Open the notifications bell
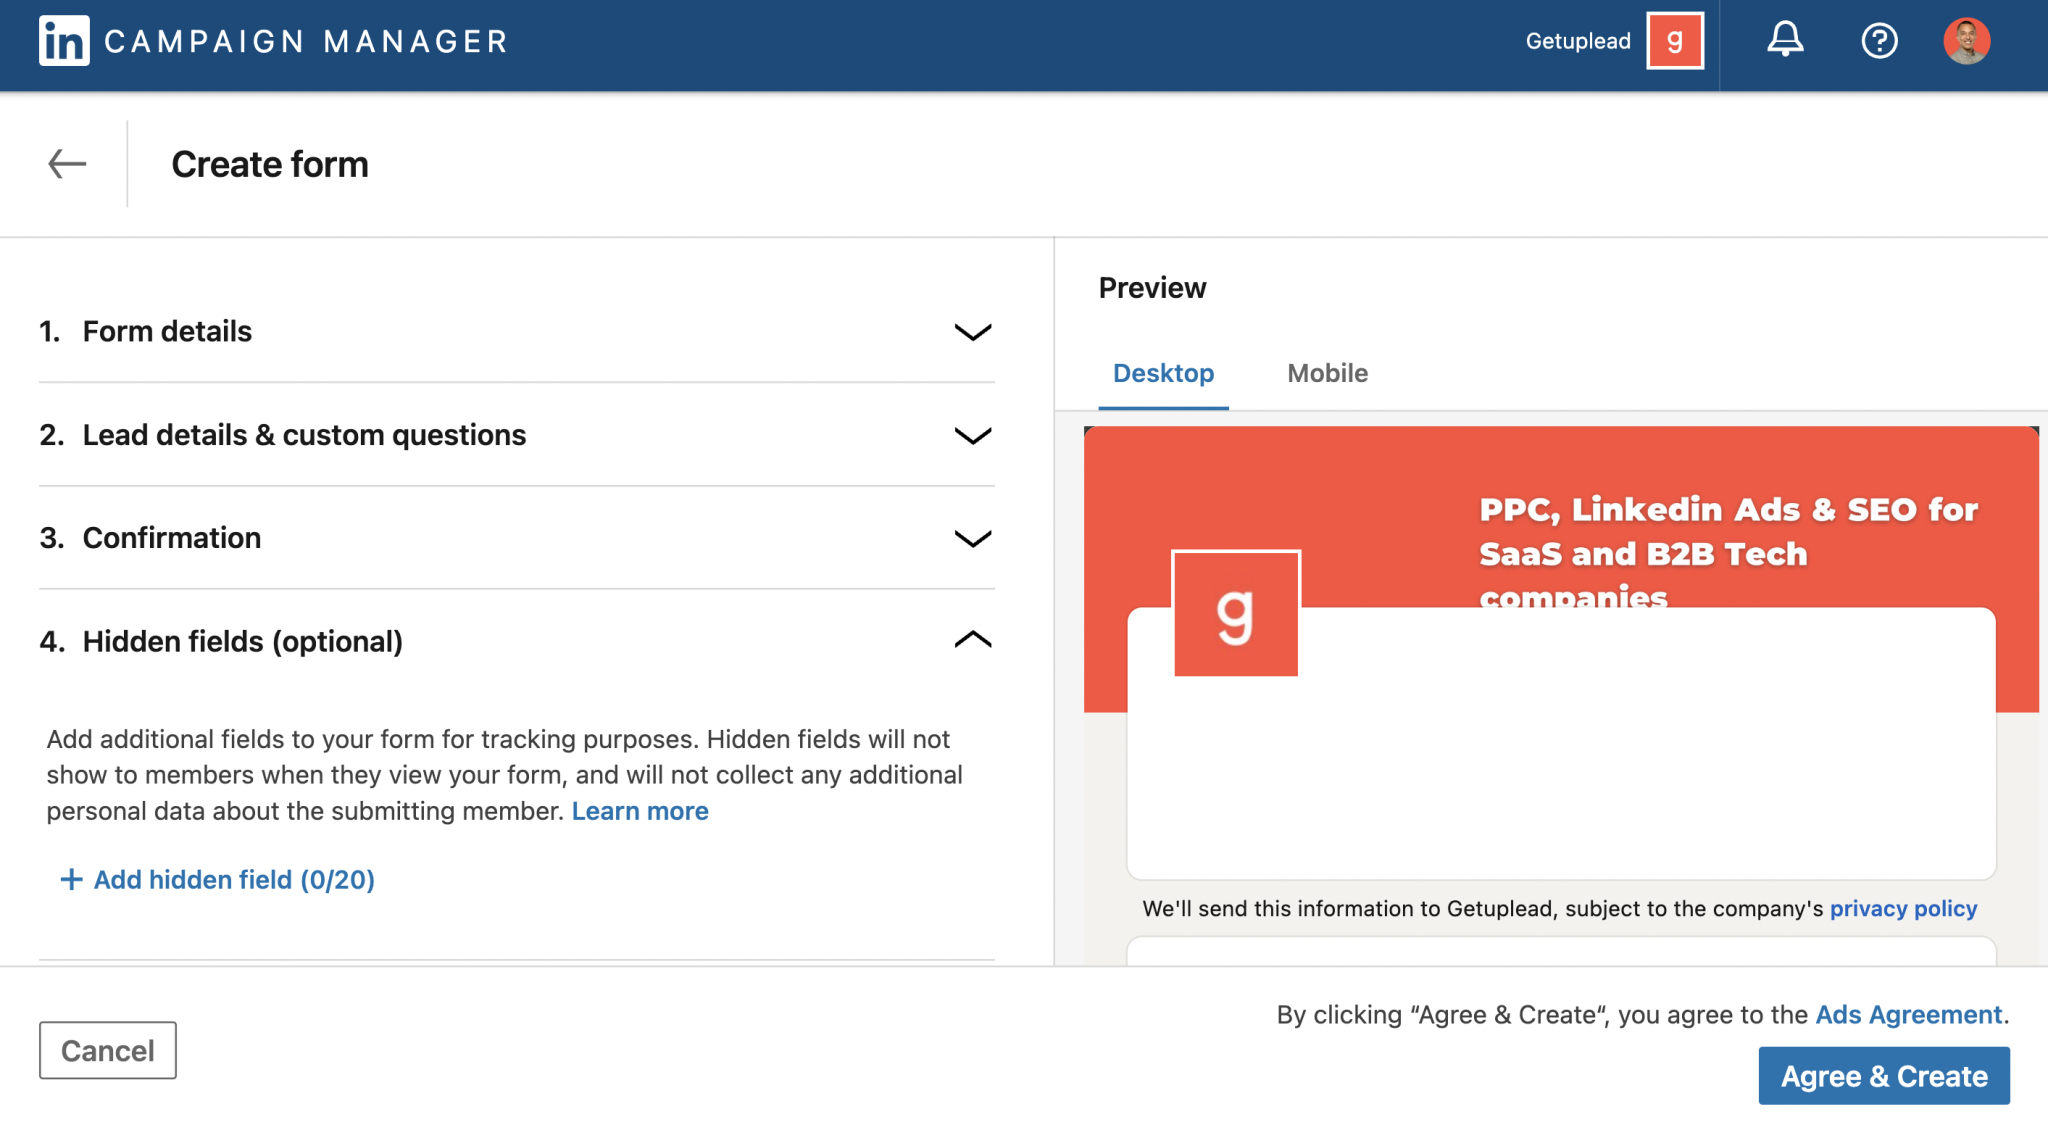 1785,40
